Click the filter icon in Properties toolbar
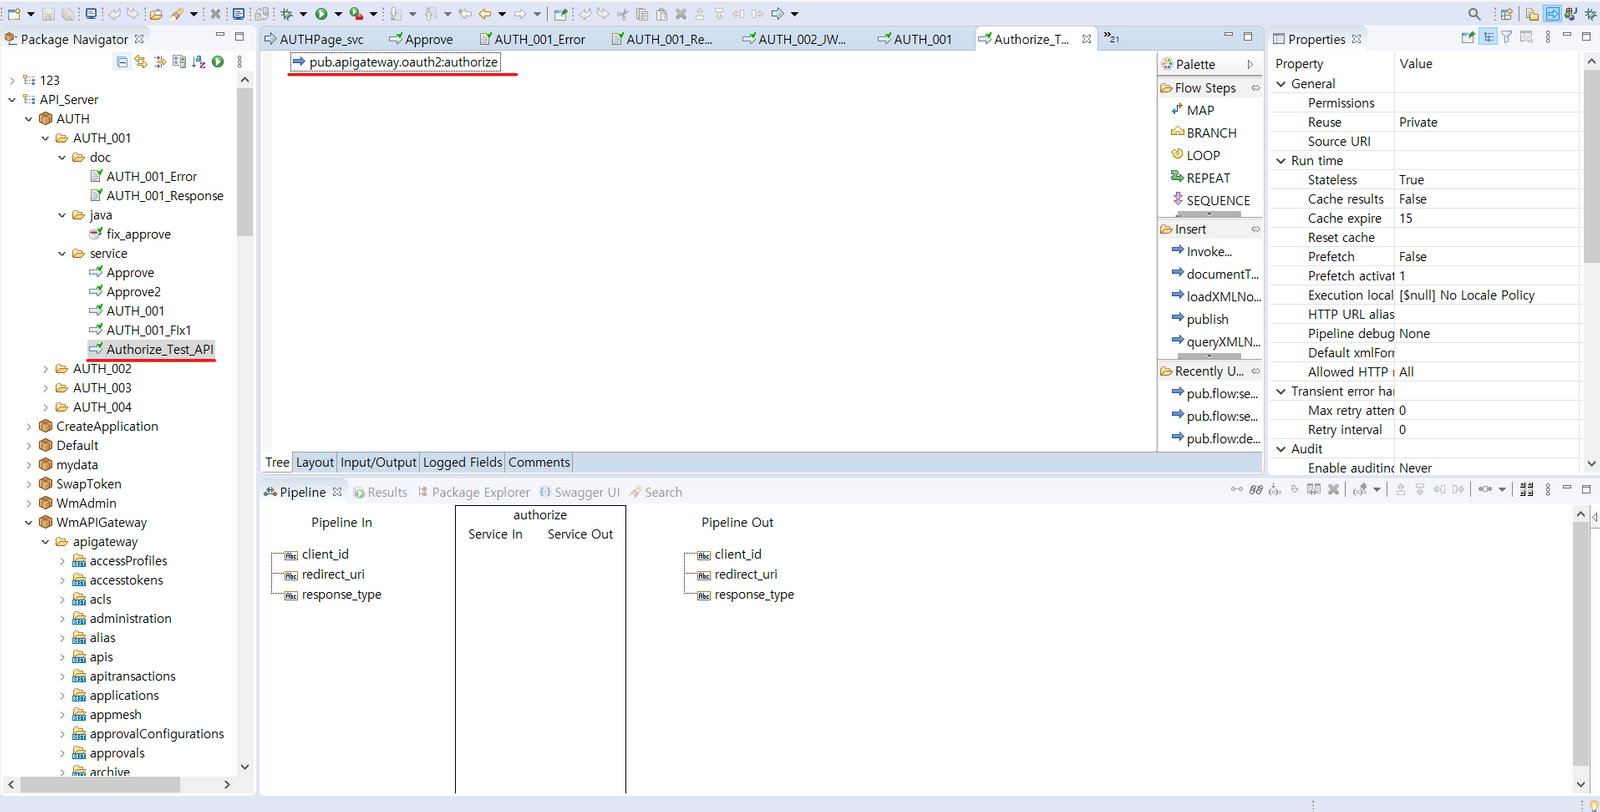This screenshot has height=812, width=1600. [1507, 38]
